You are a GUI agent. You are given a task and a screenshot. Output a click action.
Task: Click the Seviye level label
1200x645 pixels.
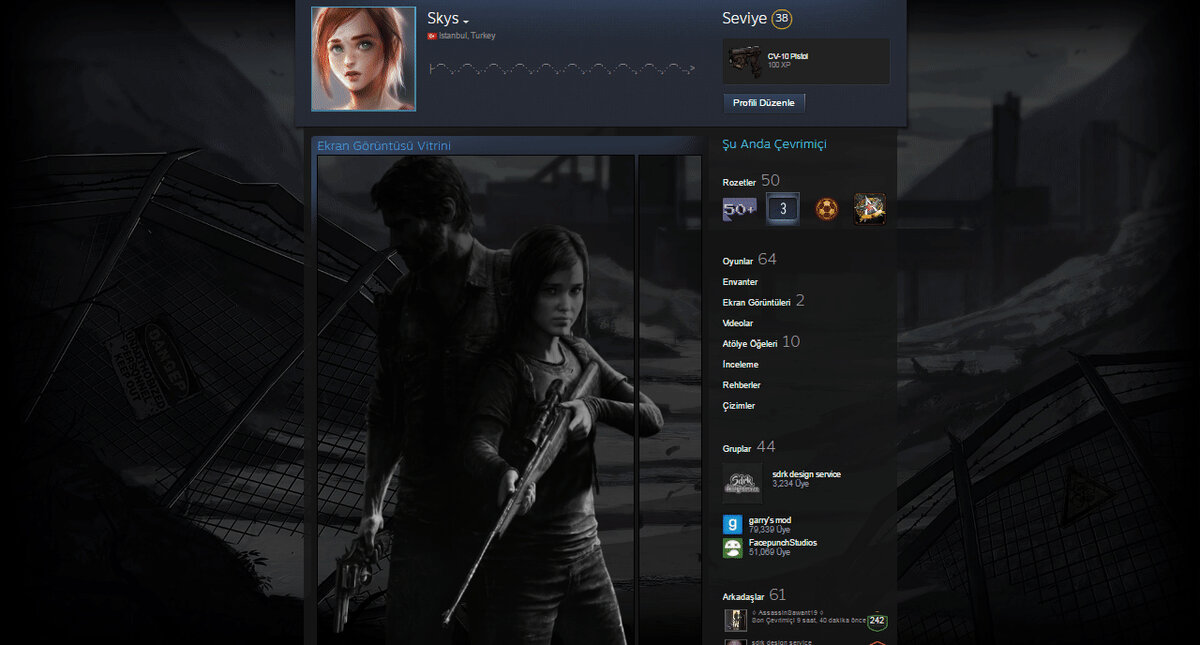click(744, 19)
